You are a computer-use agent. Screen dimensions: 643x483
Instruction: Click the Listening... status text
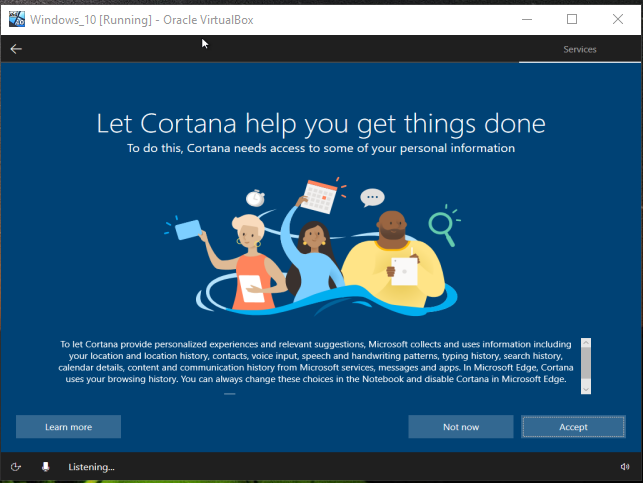pos(91,467)
